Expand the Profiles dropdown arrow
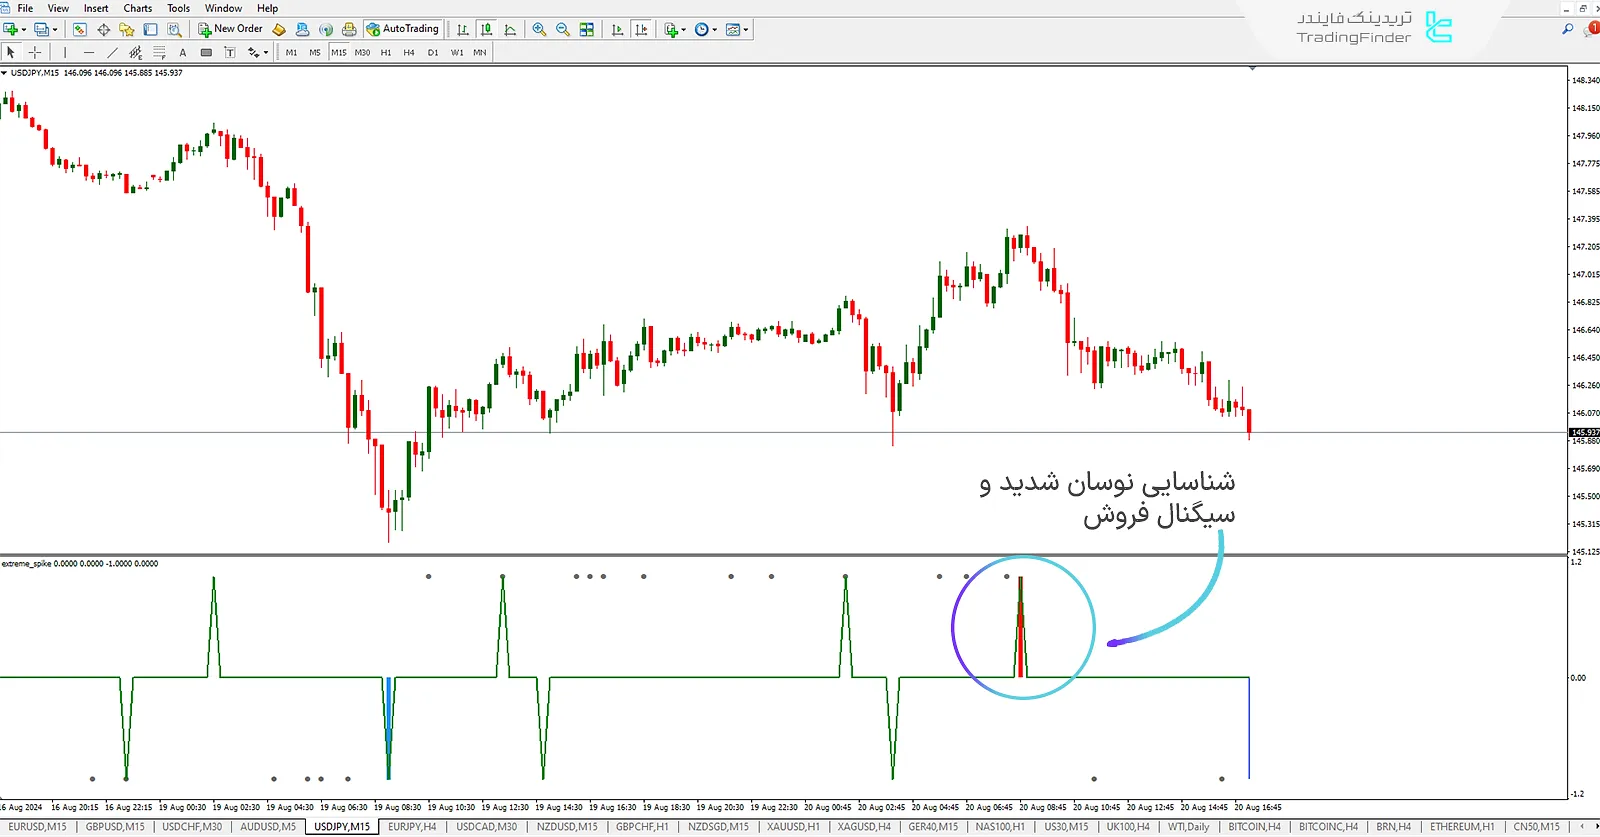The width and height of the screenshot is (1600, 837). click(55, 29)
